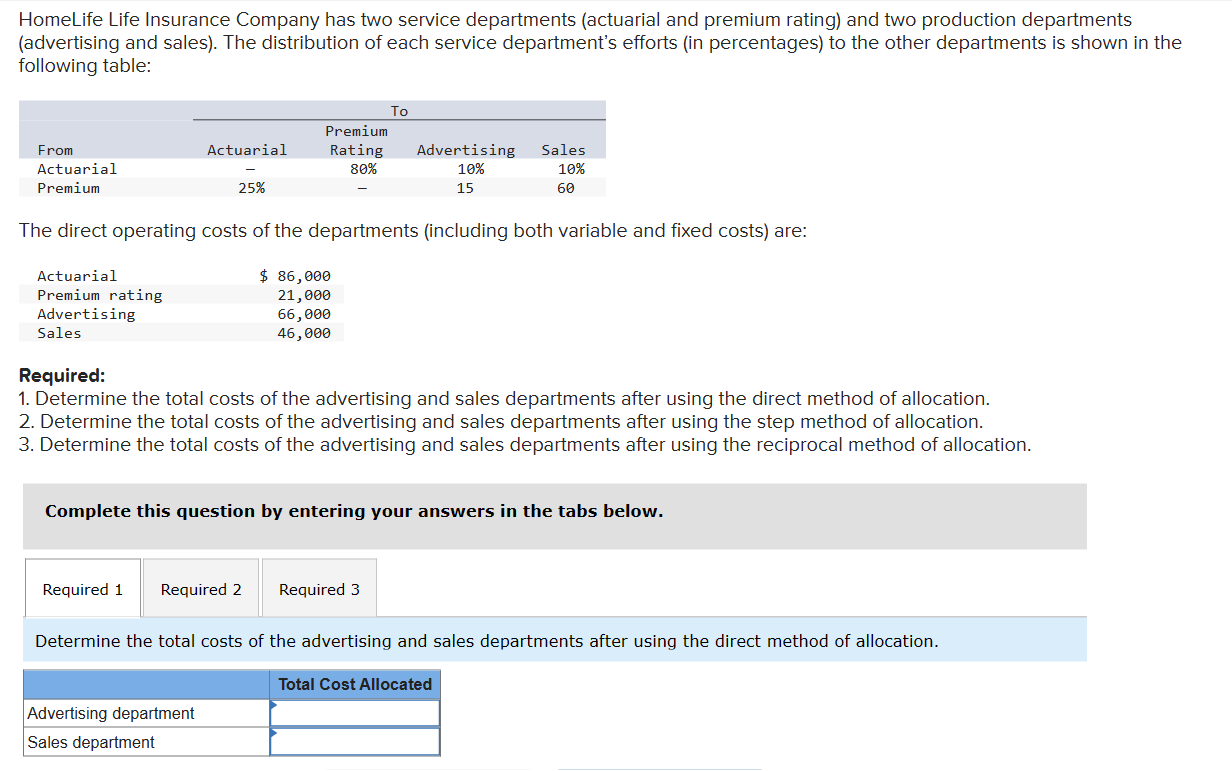Select the Advertising cost value 66,000
Viewport: 1232px width, 771px height.
click(304, 314)
